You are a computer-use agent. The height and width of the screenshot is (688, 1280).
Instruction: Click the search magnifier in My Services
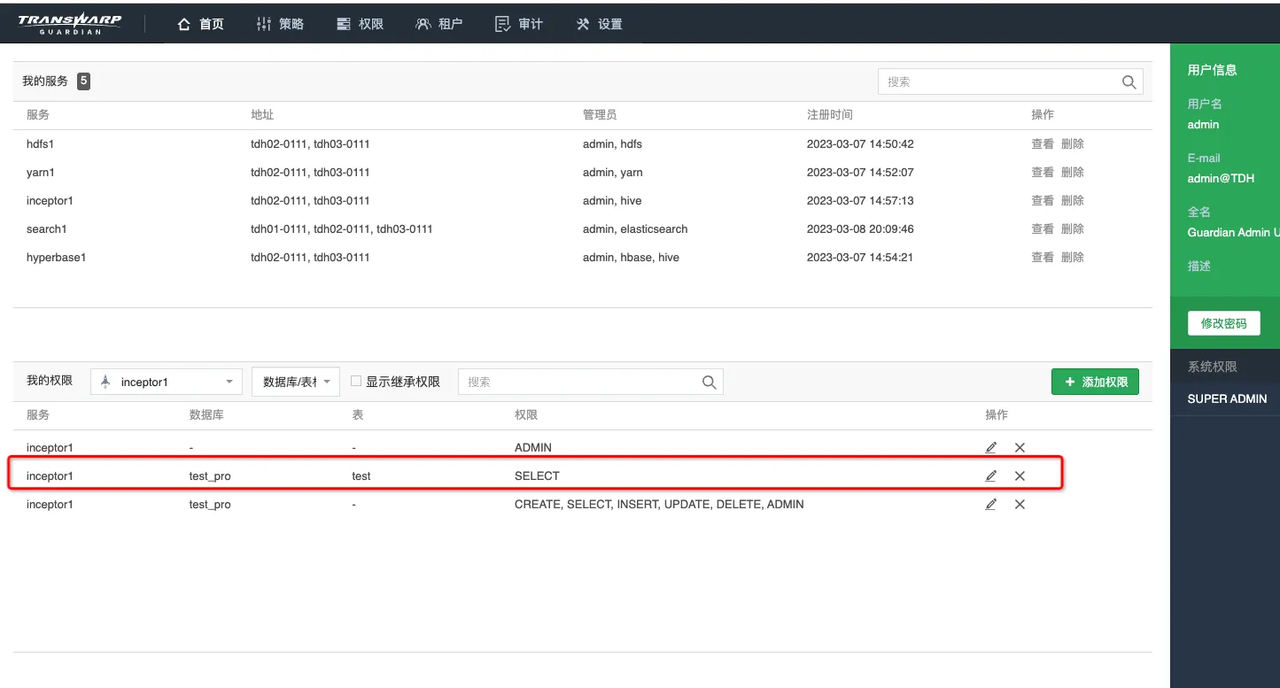coord(1129,82)
